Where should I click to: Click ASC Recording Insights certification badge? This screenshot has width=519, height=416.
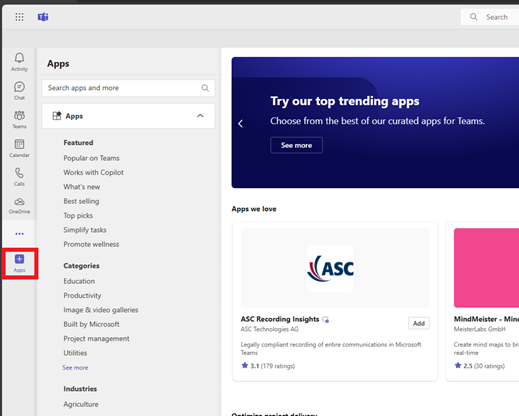[326, 320]
